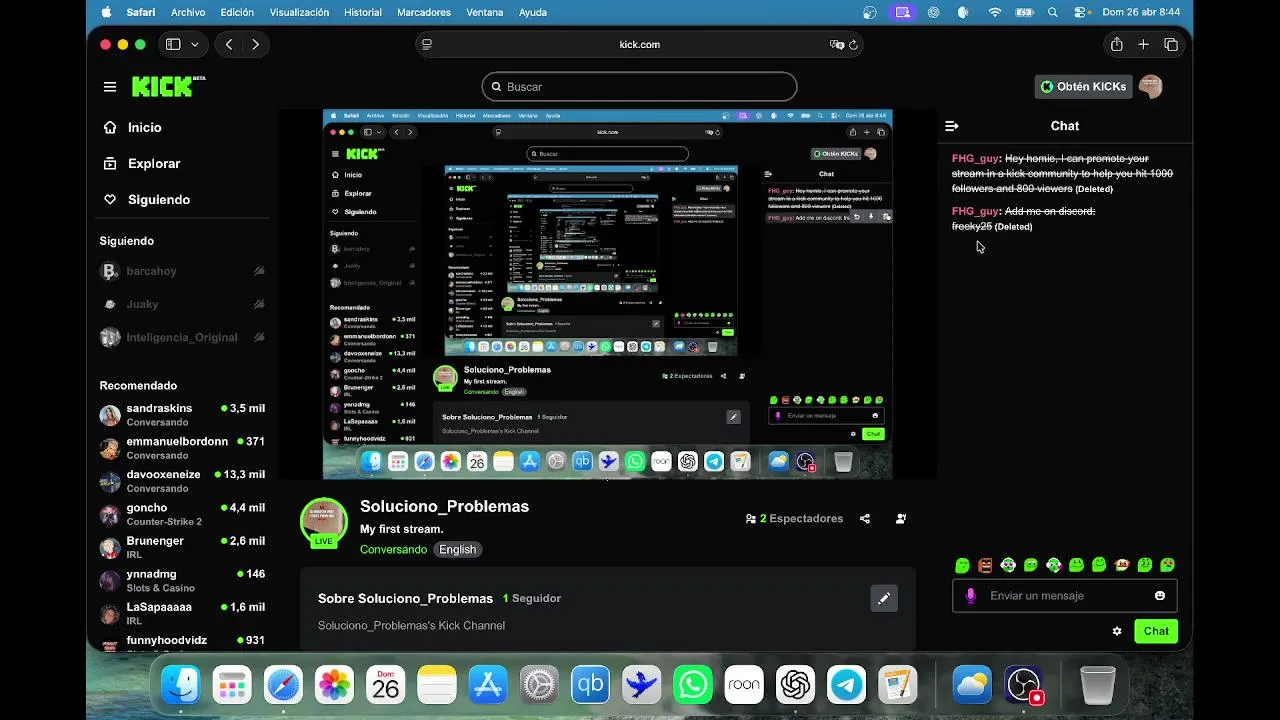The width and height of the screenshot is (1280, 720).
Task: Collapse the chat panel with the arrow icon
Action: (x=952, y=126)
